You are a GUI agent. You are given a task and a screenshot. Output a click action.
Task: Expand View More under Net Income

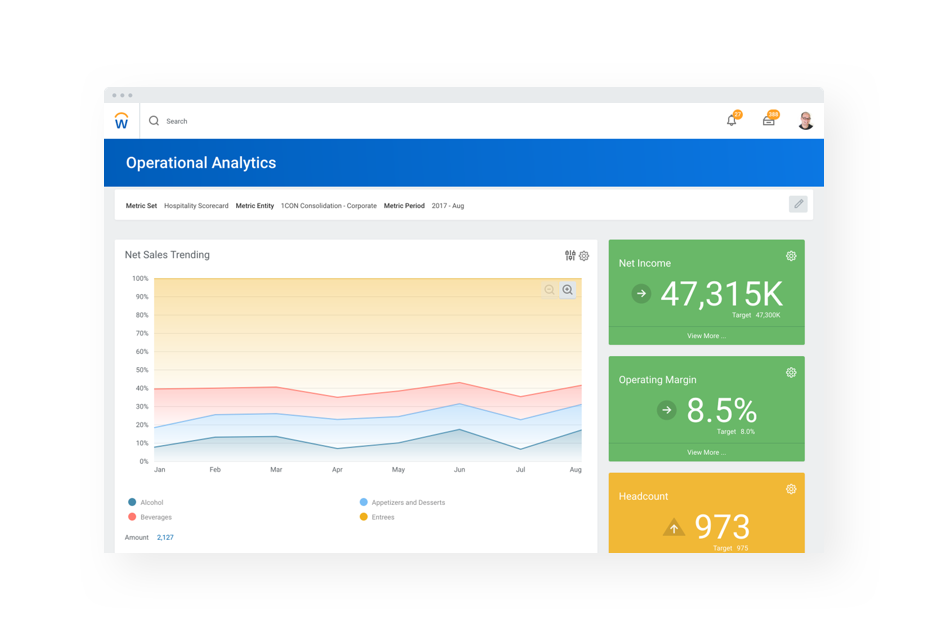[706, 336]
